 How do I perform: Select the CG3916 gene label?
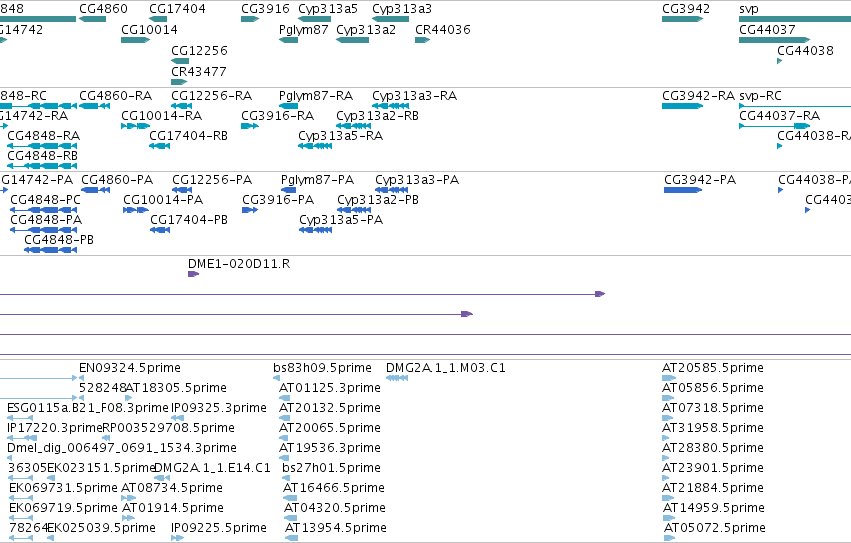coord(265,9)
